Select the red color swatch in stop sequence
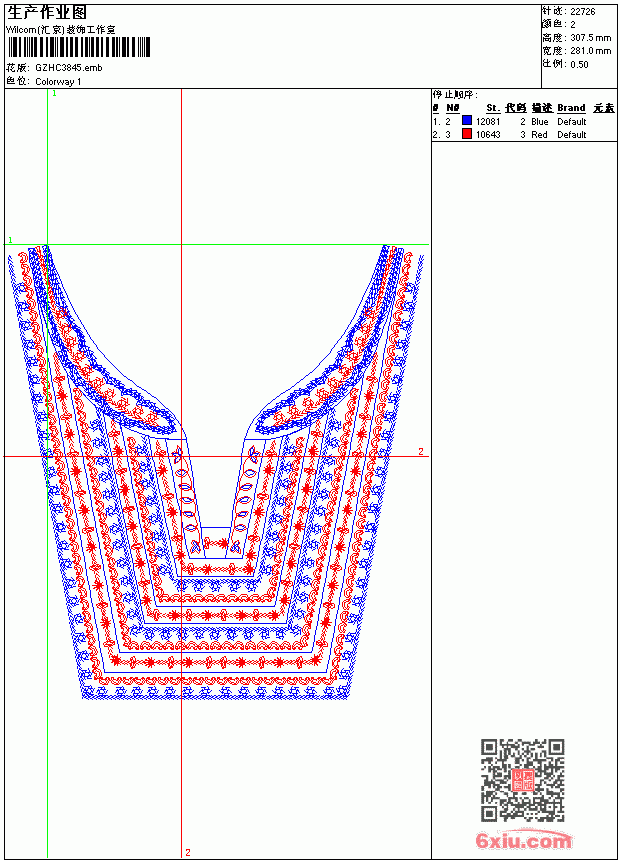 467,134
